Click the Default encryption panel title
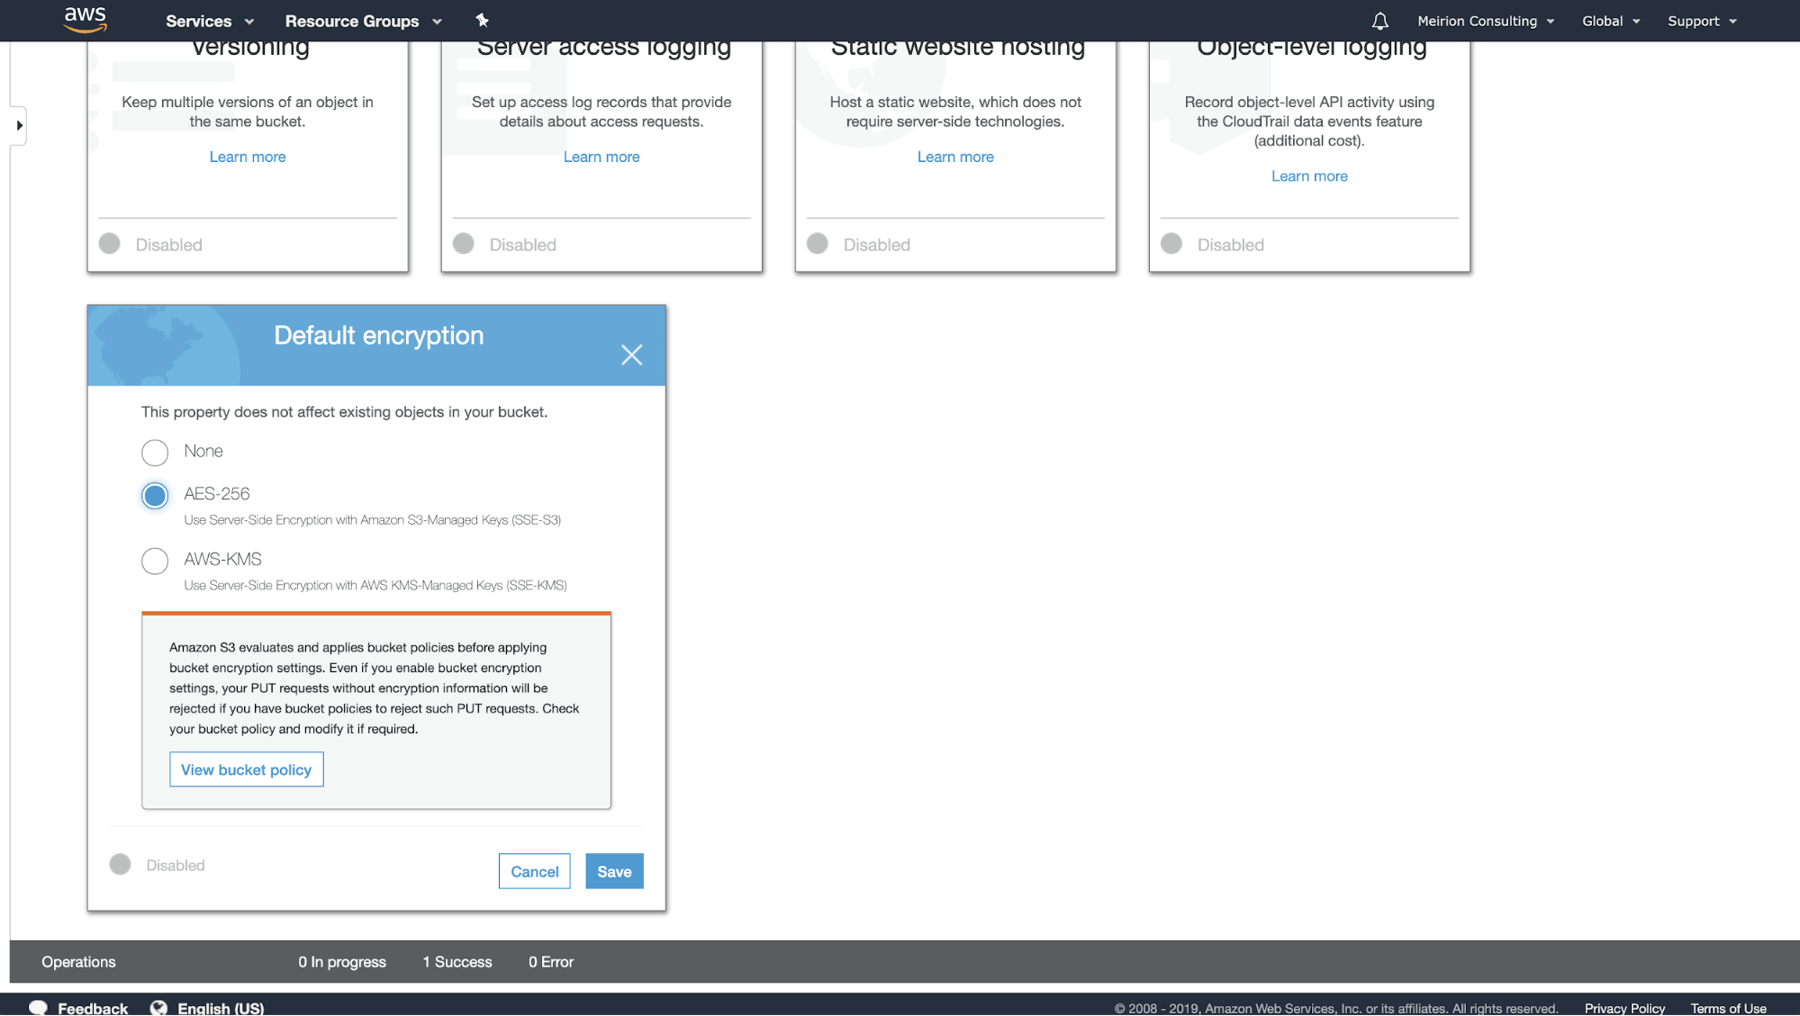Viewport: 1800px width, 1016px height. click(379, 336)
